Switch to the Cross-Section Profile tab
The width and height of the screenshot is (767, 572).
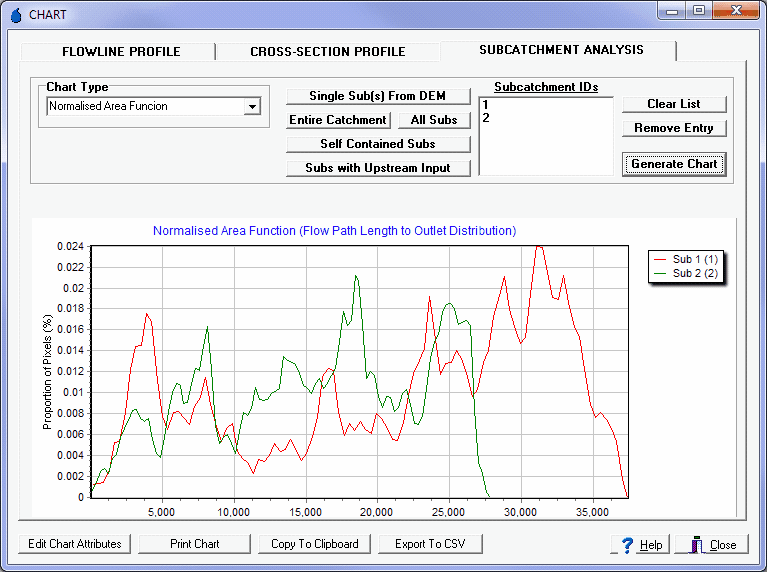[327, 51]
